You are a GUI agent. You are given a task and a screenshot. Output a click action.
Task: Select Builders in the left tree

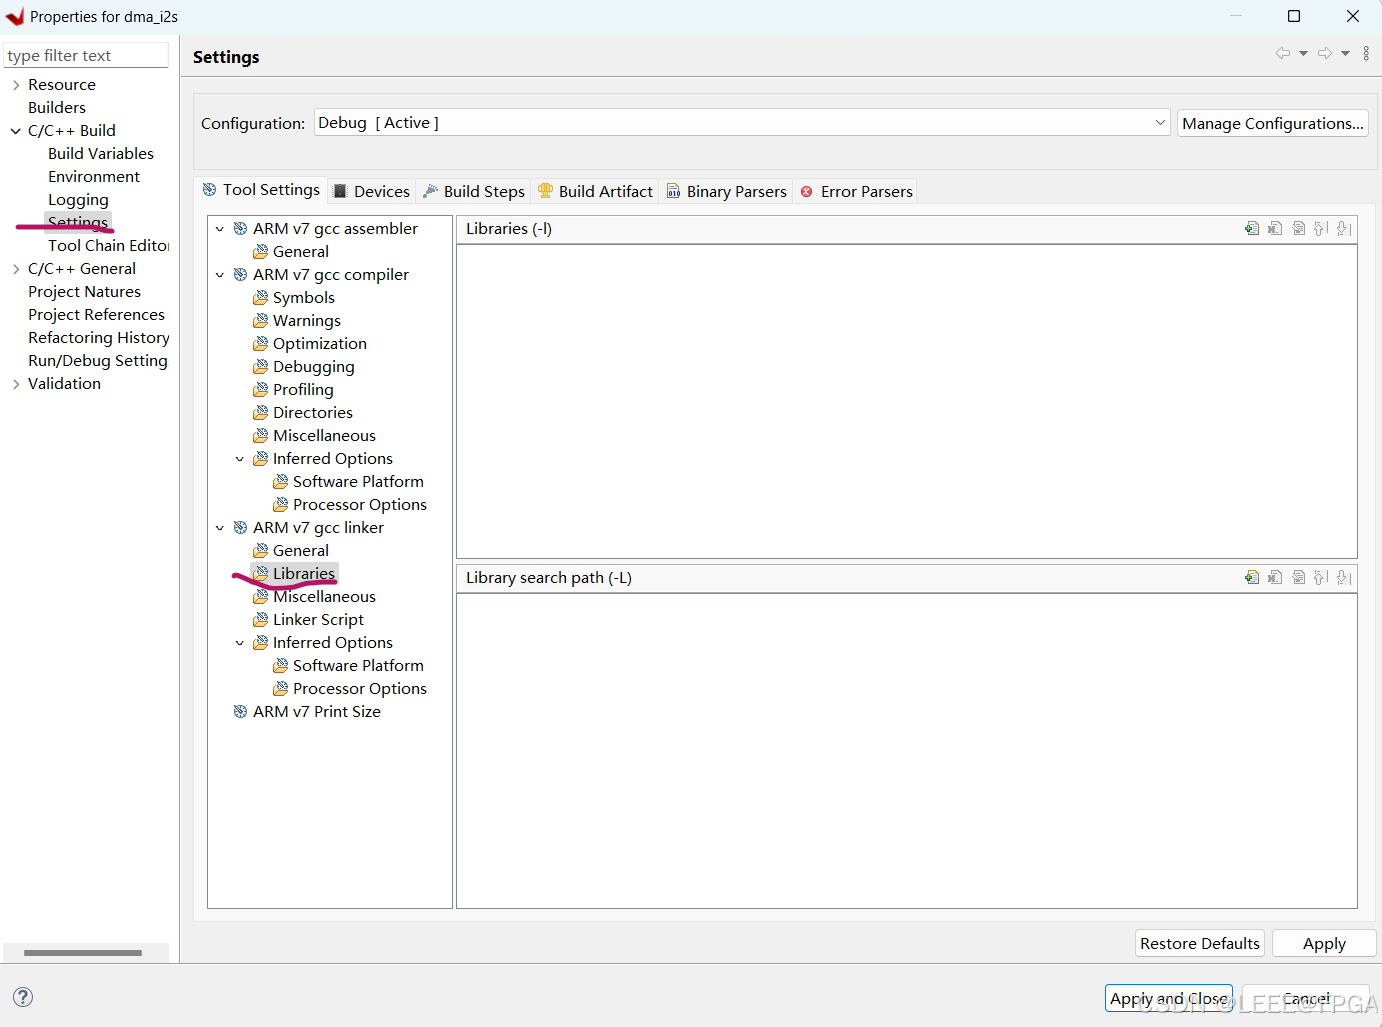point(57,108)
